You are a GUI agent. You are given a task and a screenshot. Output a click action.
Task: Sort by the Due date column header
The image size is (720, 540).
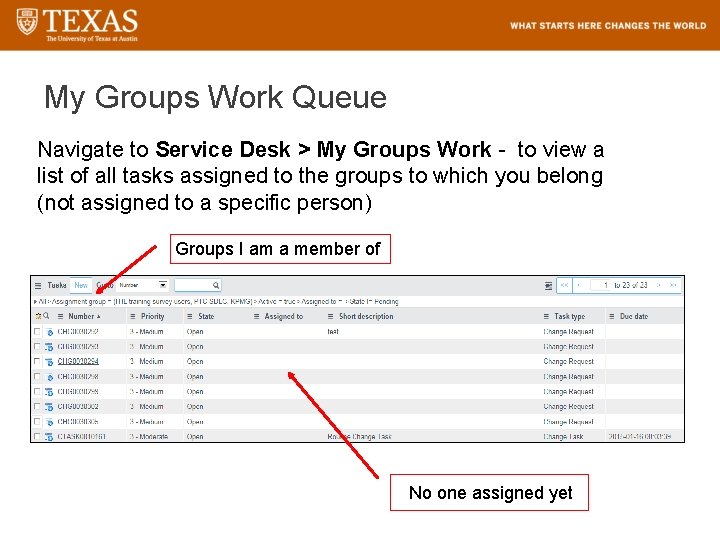tap(634, 316)
